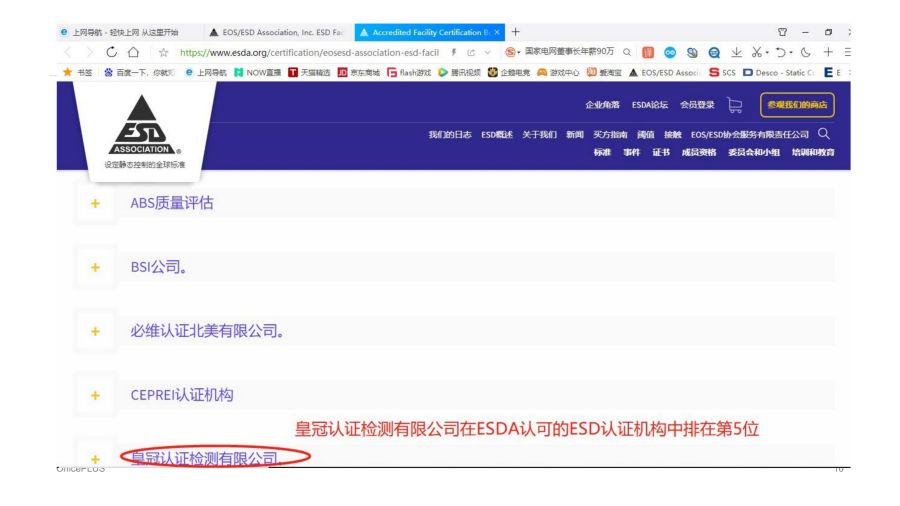Open address bar dropdown chevron
Image resolution: width=900 pixels, height=506 pixels.
[x=488, y=52]
